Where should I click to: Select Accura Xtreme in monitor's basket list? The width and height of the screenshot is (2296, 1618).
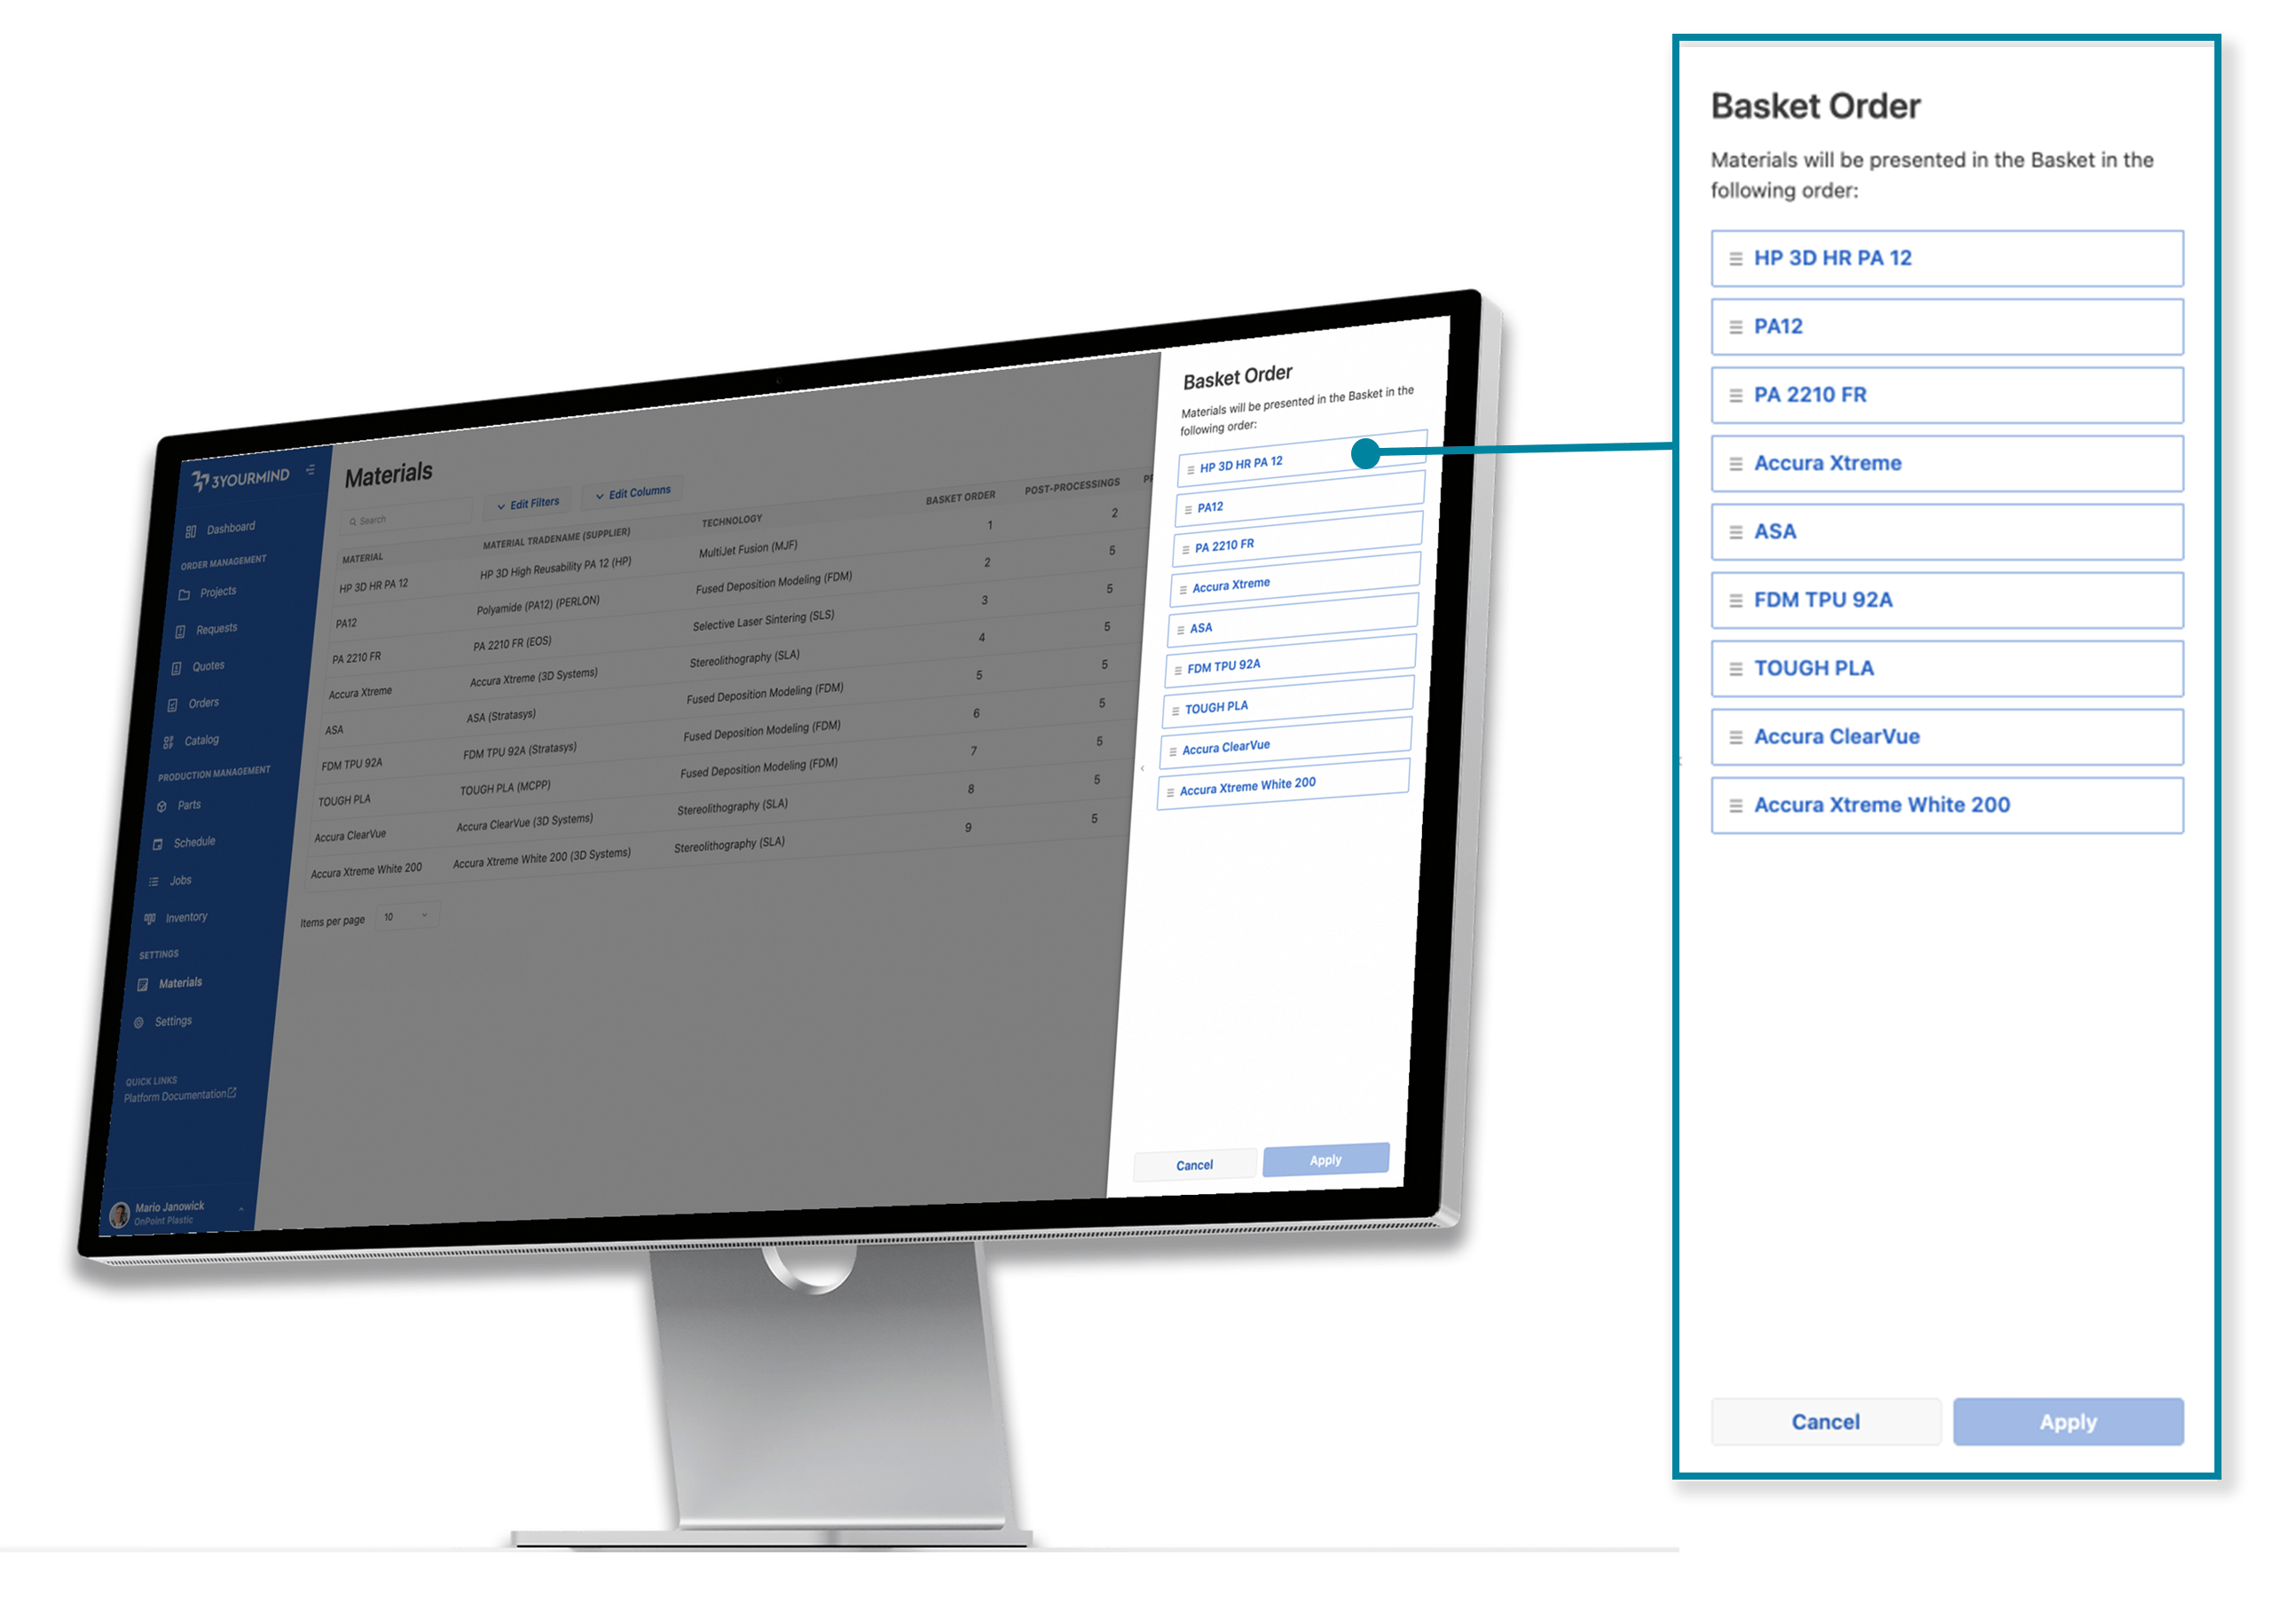(1294, 581)
